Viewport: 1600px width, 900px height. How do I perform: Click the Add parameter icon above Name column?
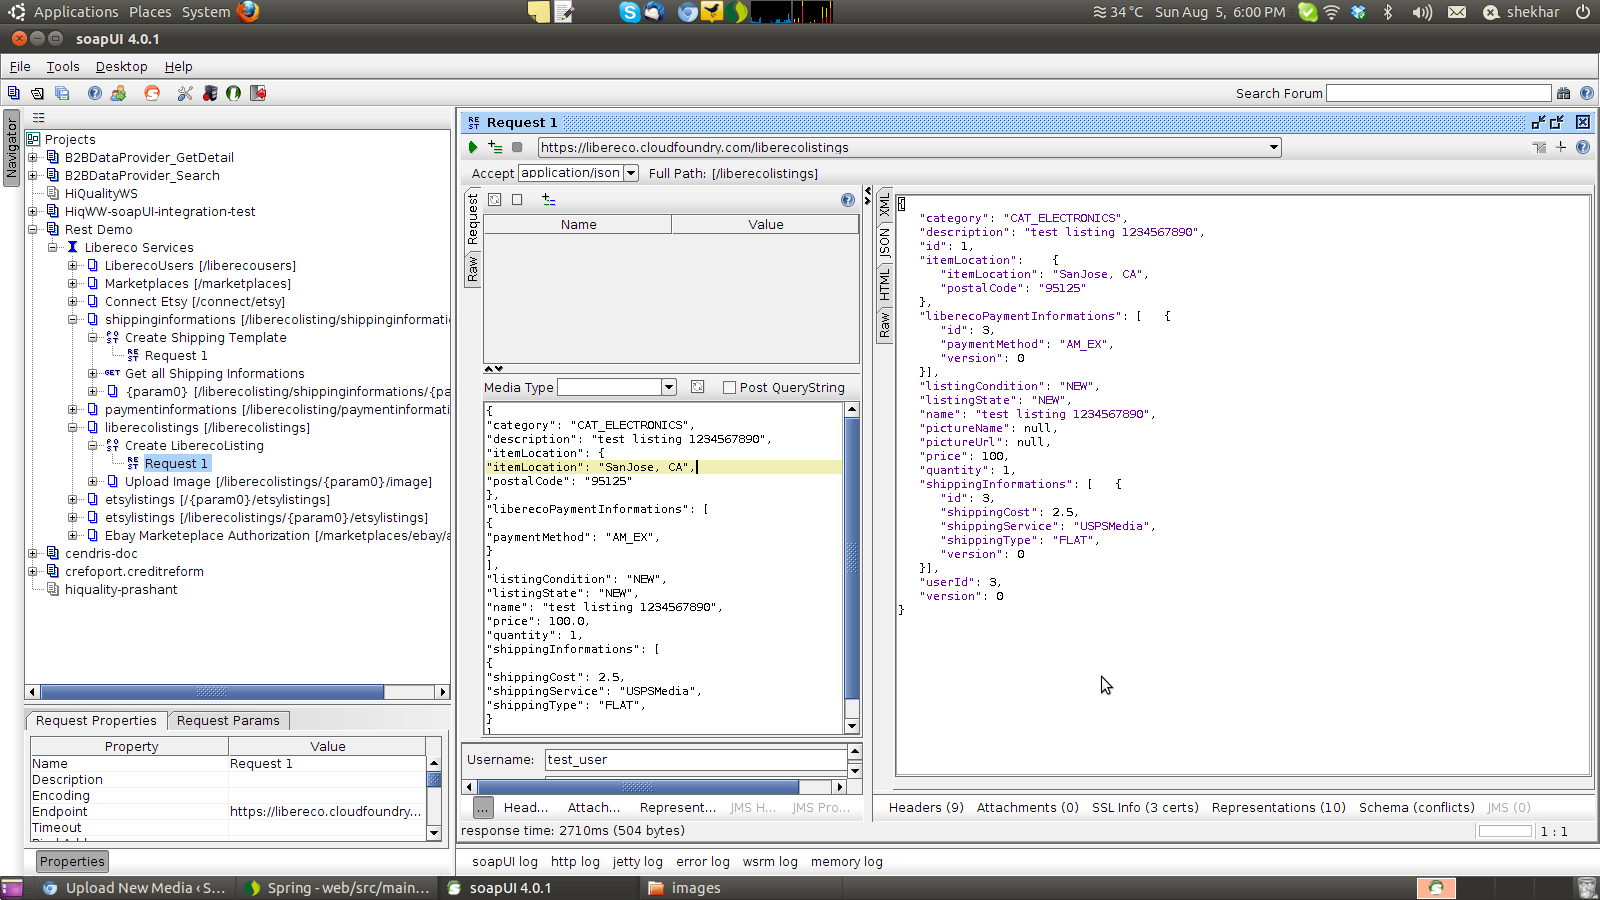coord(549,200)
